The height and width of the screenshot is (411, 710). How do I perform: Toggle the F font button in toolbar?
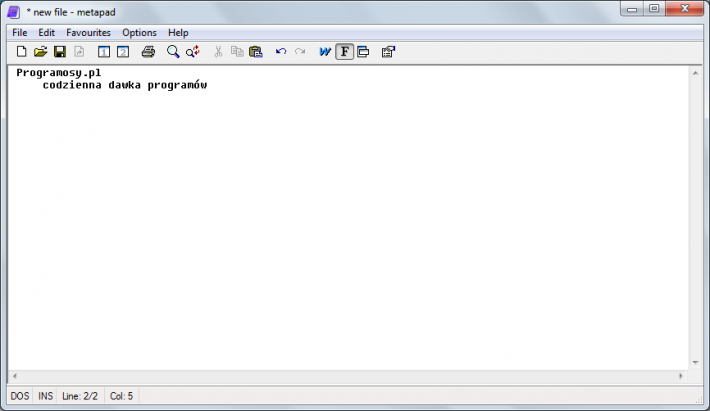coord(345,52)
